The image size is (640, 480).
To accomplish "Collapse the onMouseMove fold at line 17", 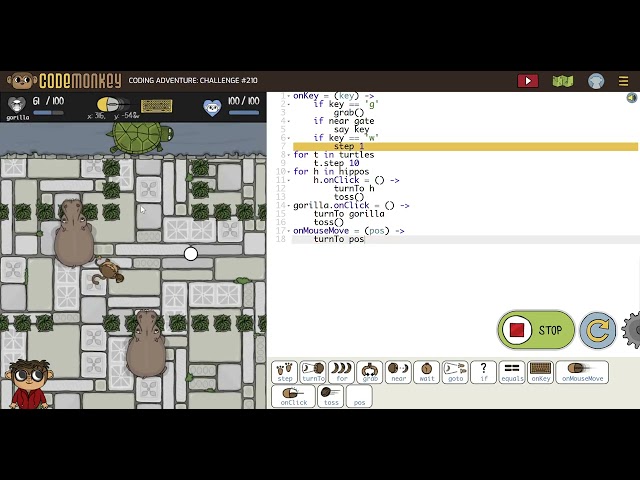I will pyautogui.click(x=289, y=231).
